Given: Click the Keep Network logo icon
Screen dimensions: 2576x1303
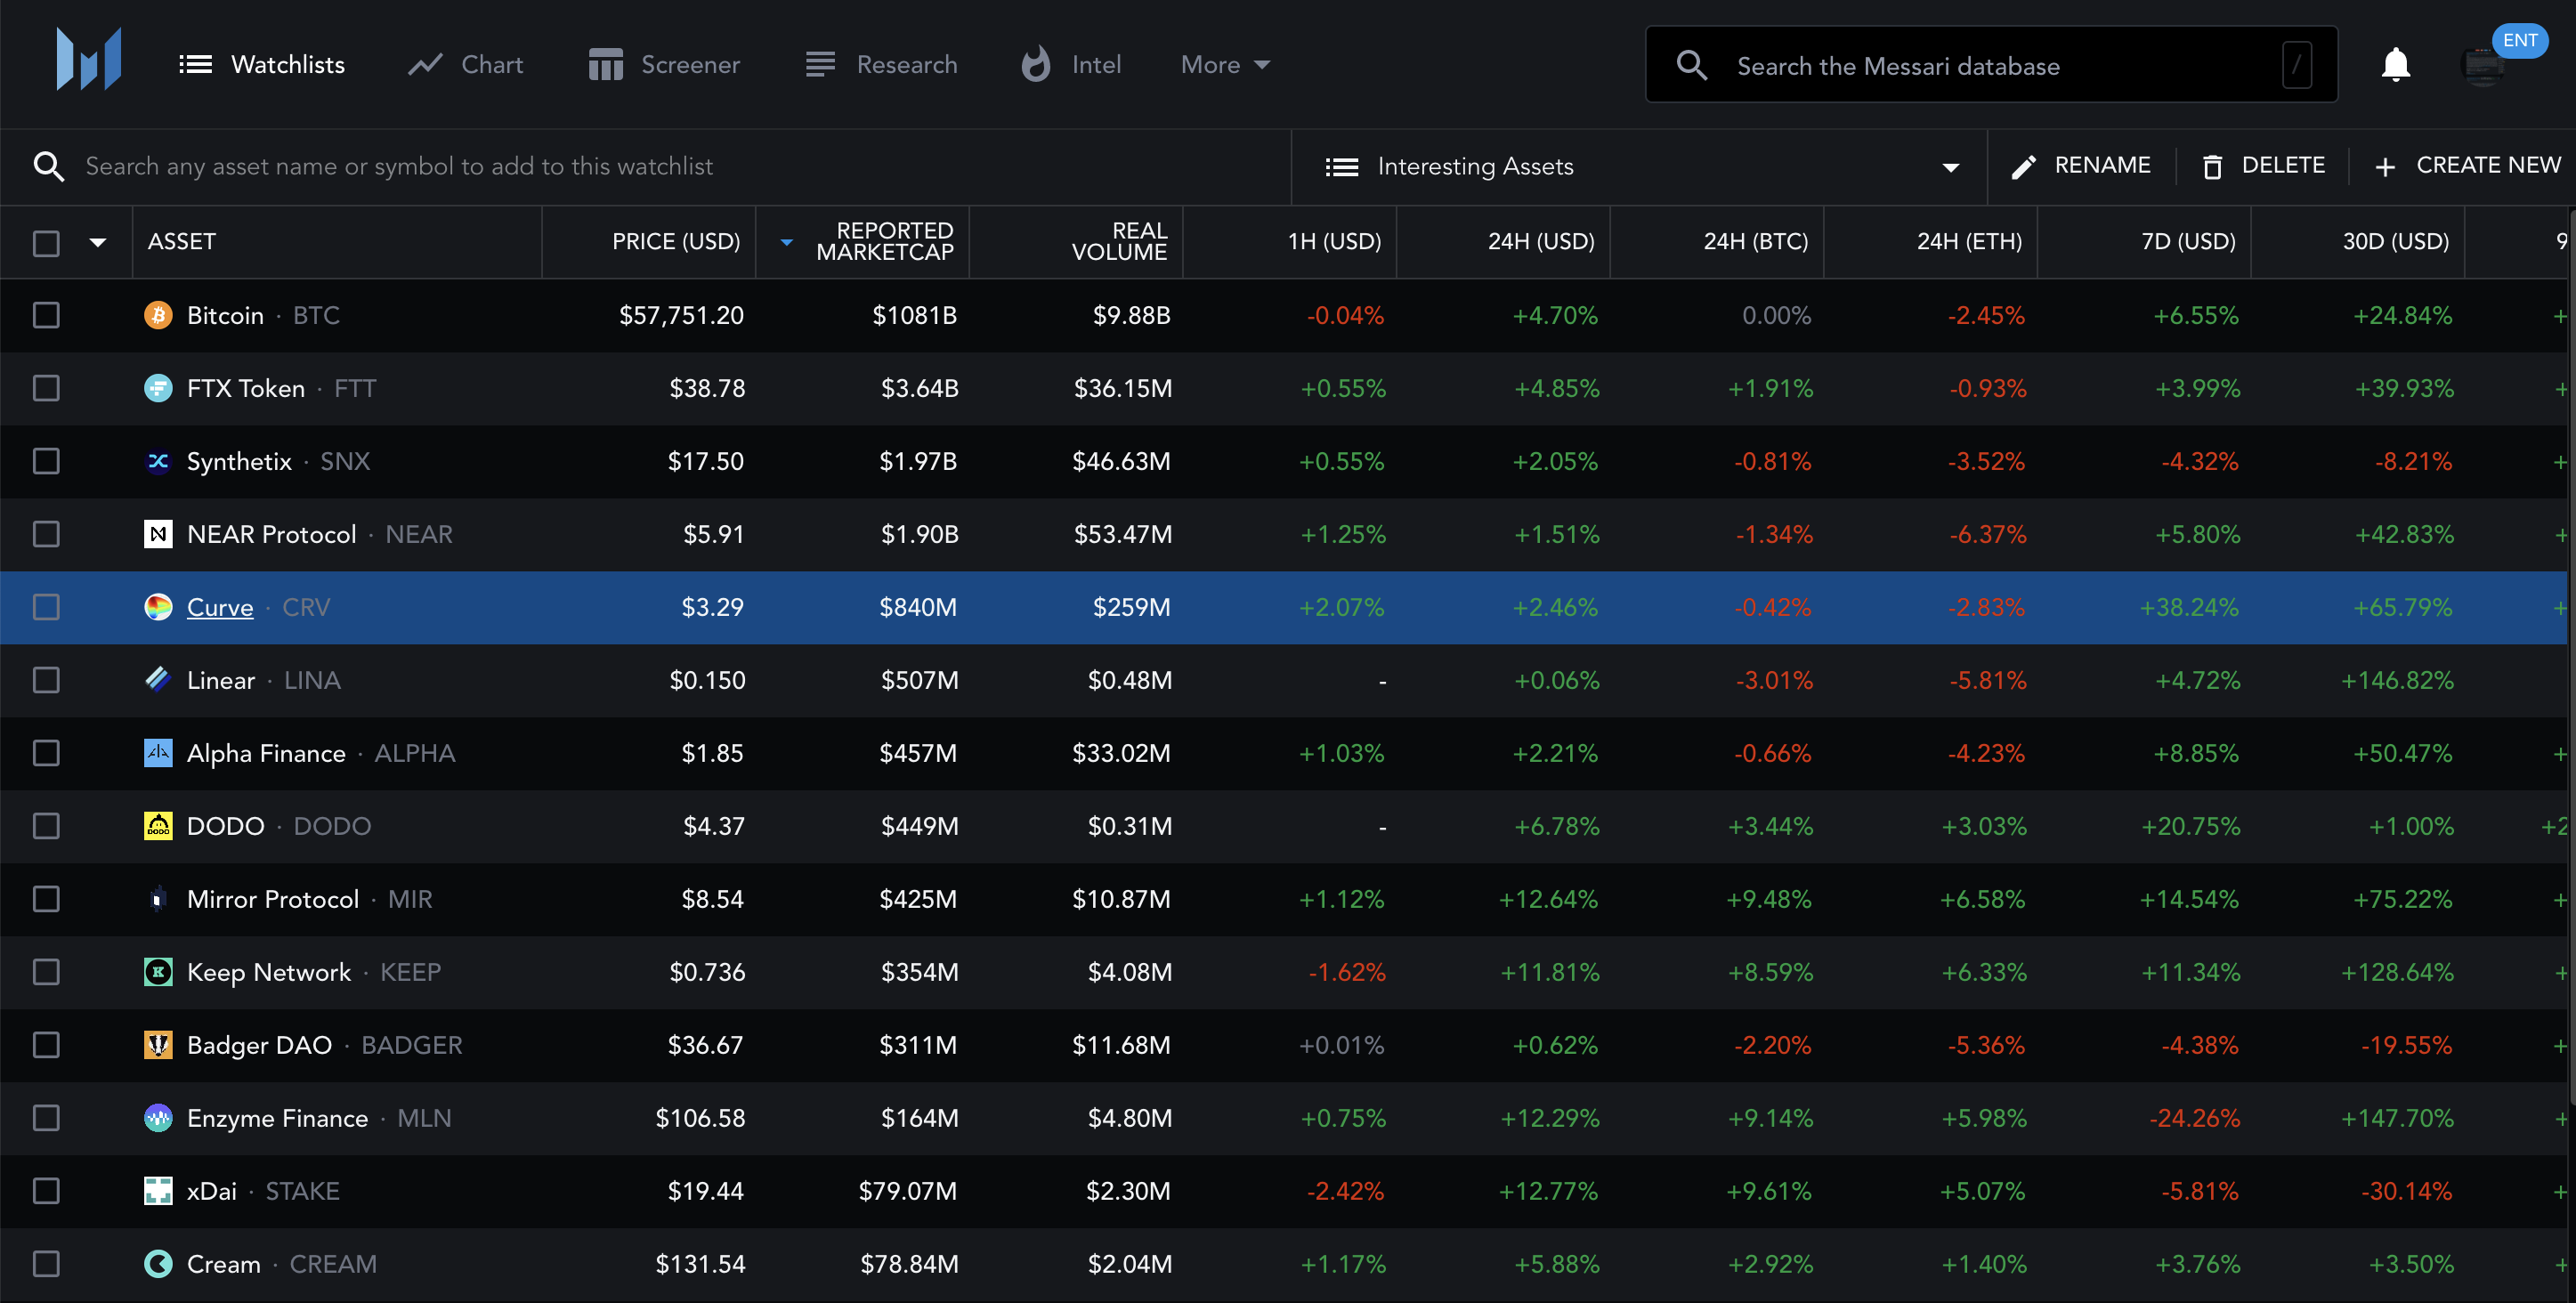Looking at the screenshot, I should click(158, 972).
